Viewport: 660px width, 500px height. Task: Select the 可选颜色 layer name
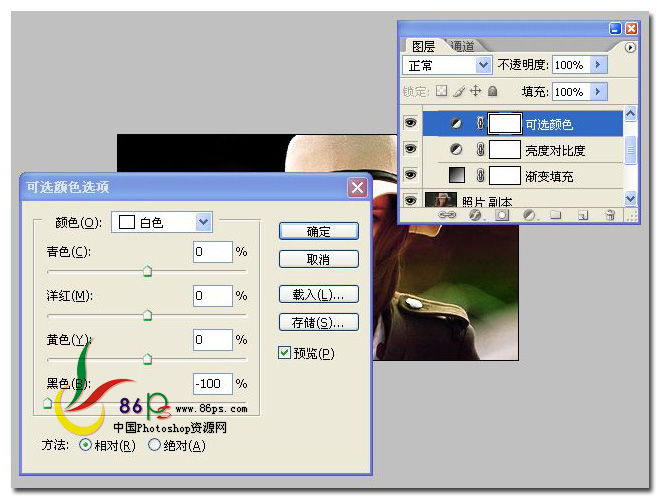[x=549, y=124]
